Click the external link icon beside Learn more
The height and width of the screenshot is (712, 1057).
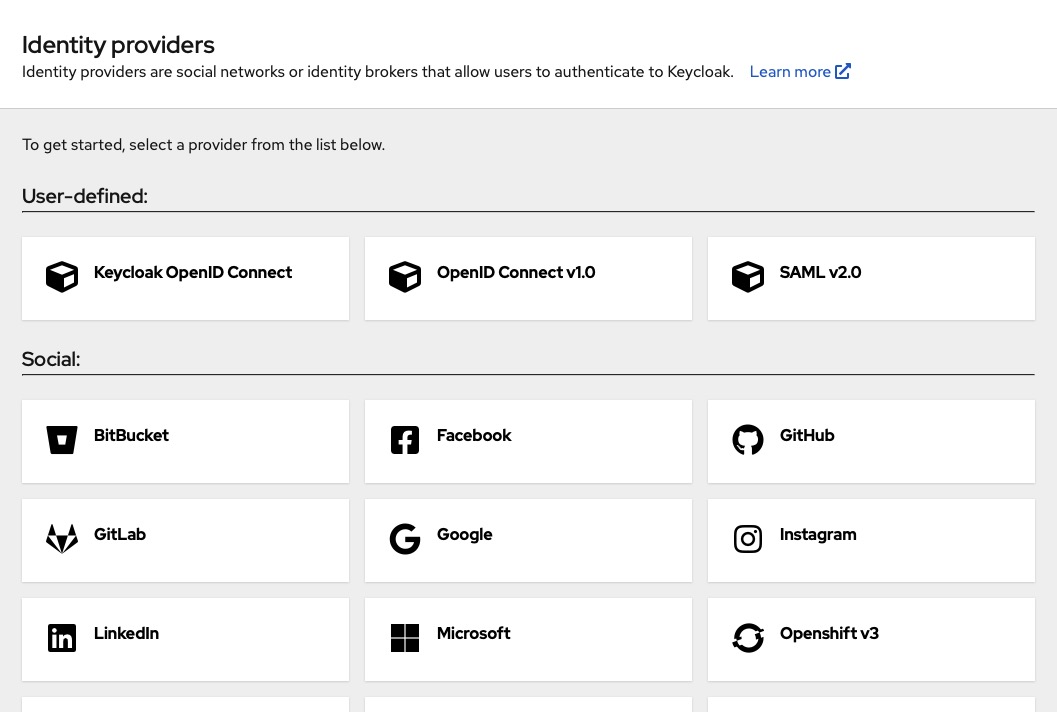pyautogui.click(x=843, y=71)
